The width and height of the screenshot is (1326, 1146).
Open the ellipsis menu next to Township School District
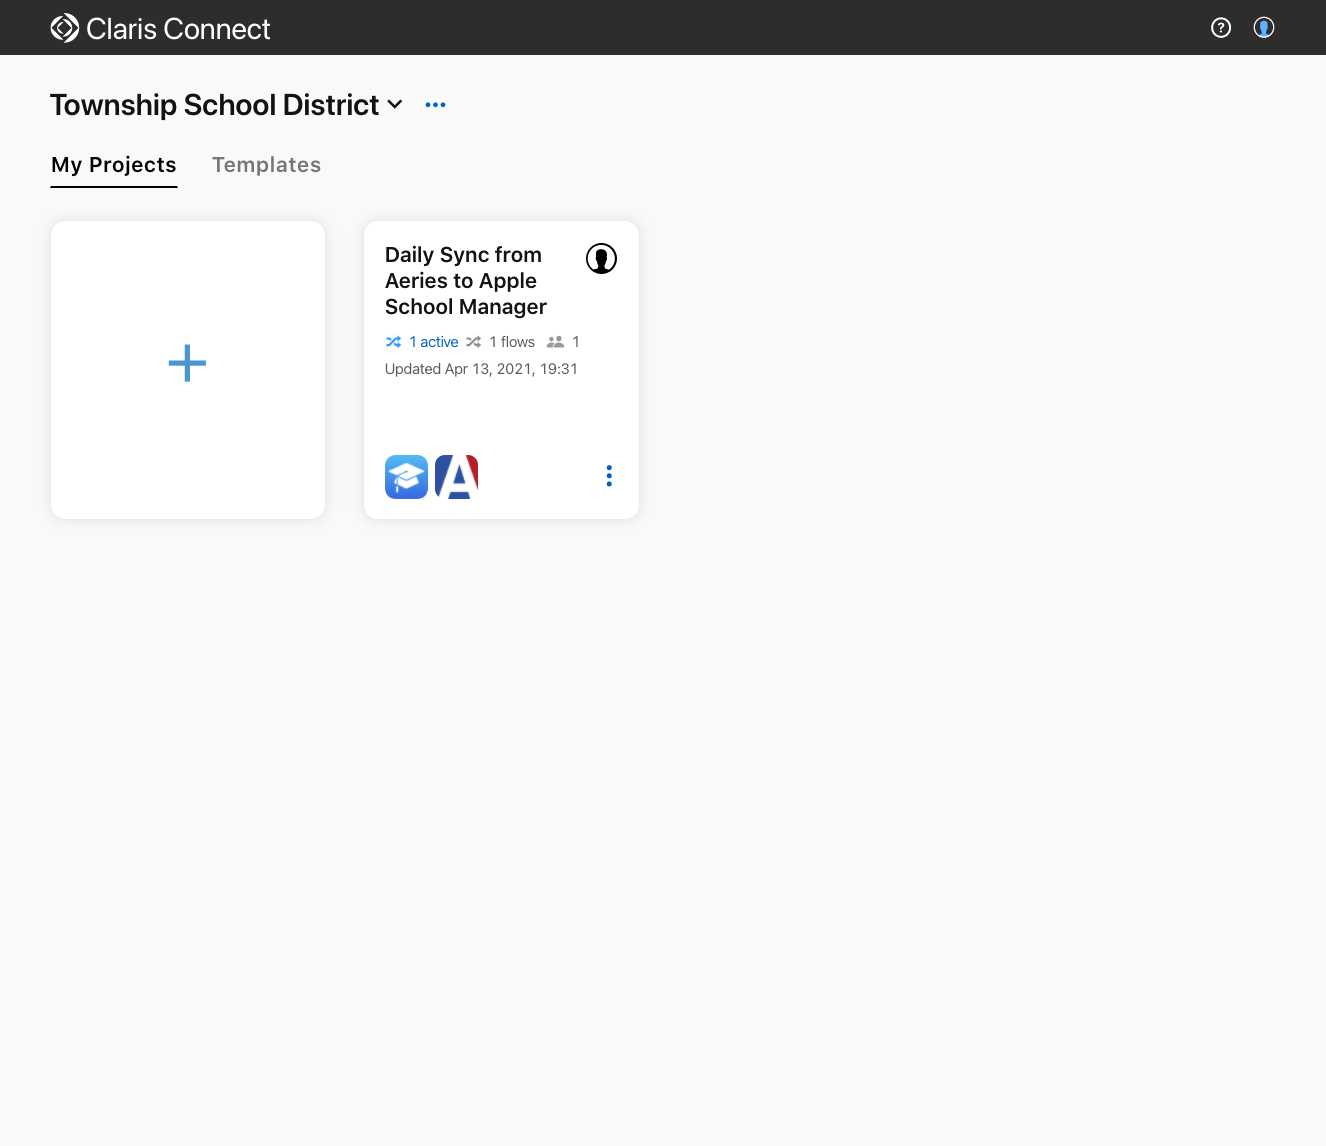pyautogui.click(x=435, y=104)
